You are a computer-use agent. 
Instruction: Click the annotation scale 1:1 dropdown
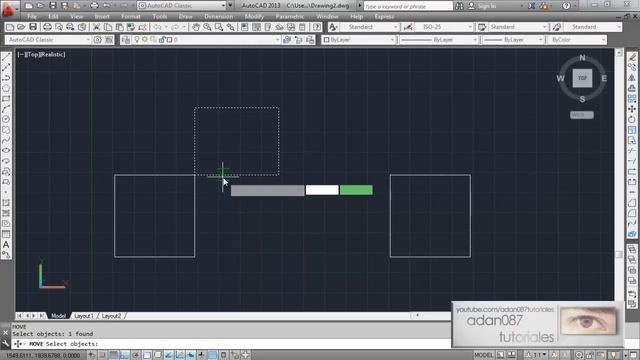pyautogui.click(x=537, y=355)
